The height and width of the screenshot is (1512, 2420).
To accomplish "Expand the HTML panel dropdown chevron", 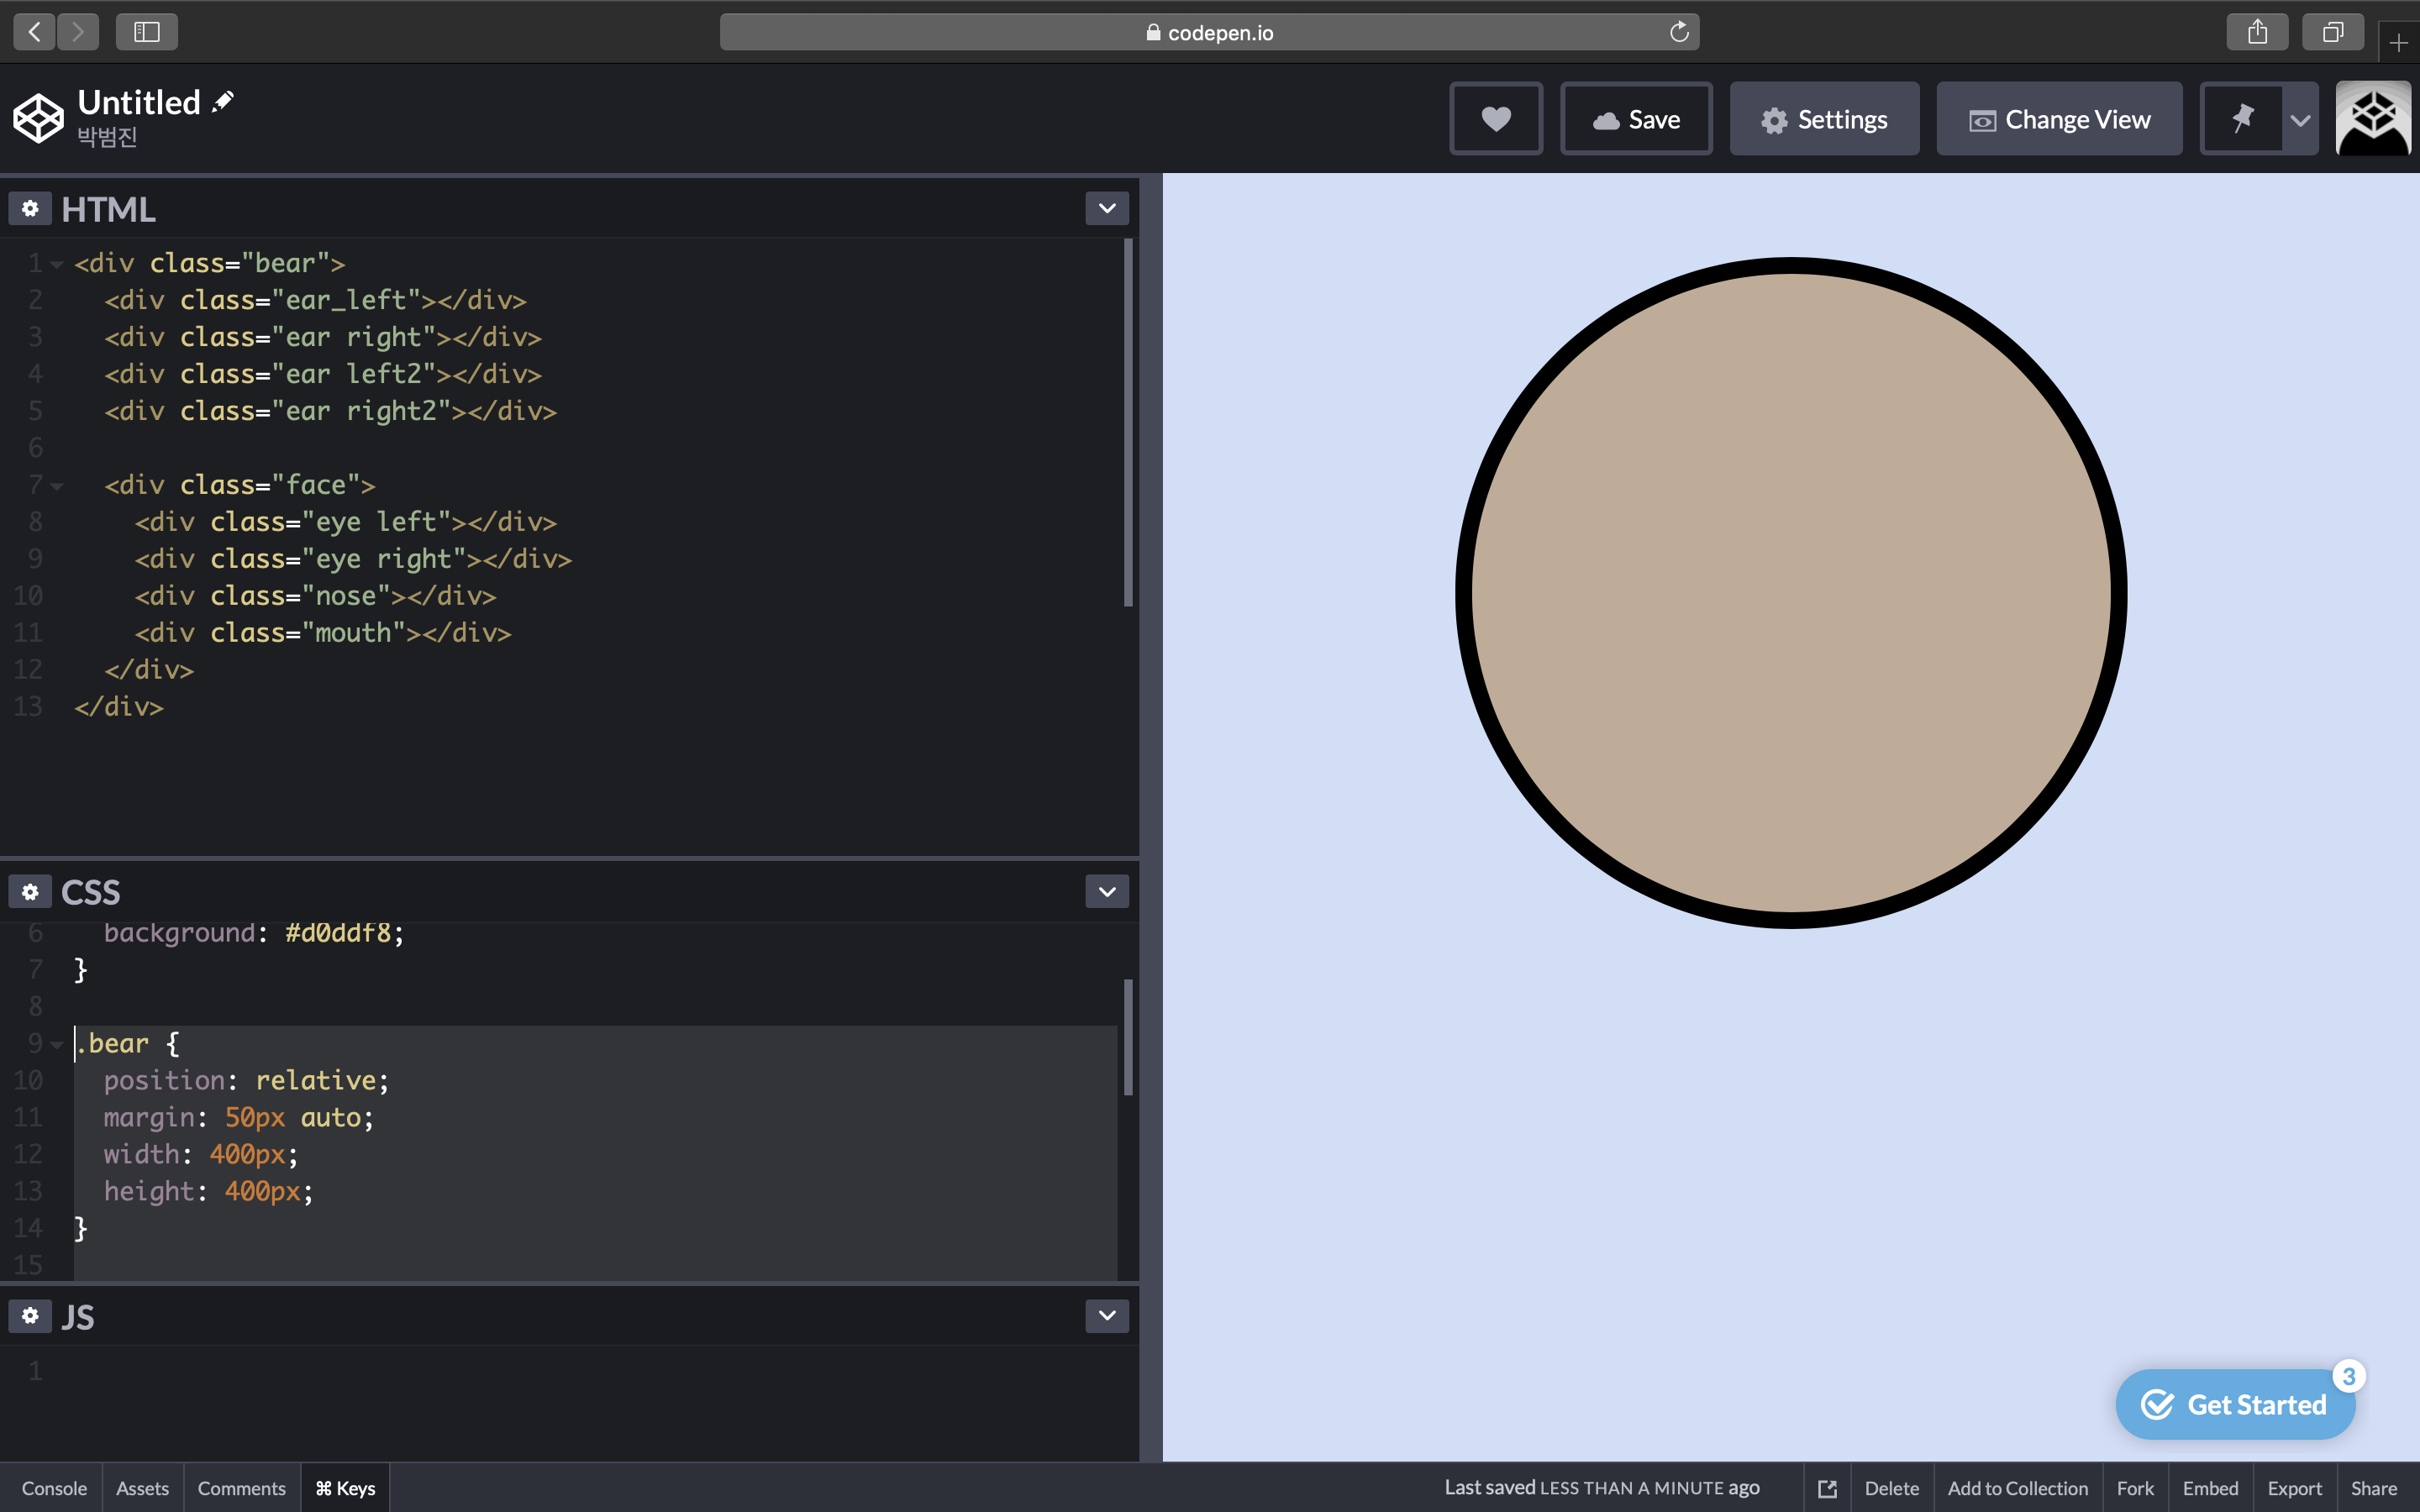I will click(x=1106, y=208).
